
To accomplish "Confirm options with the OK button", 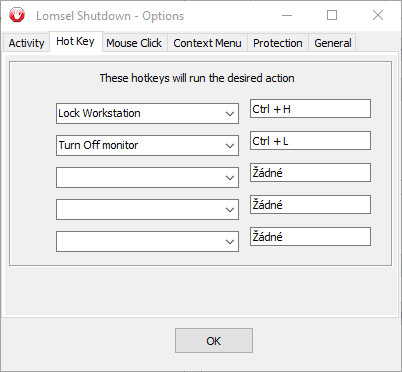I will [214, 340].
